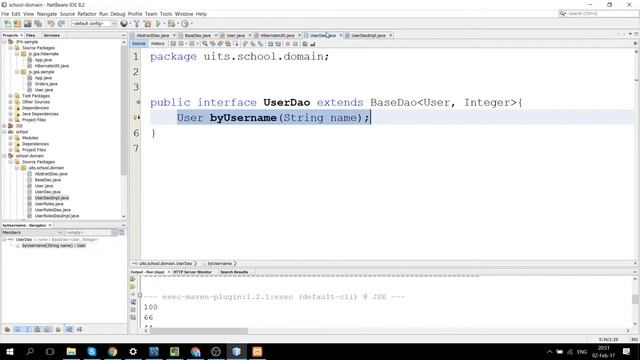
Task: Toggle Show Inner Classes filter in the Navigator
Action: [x=48, y=329]
